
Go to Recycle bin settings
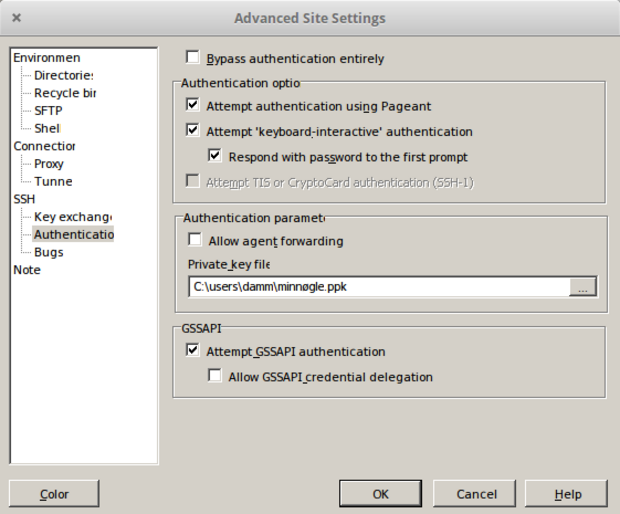tap(65, 93)
